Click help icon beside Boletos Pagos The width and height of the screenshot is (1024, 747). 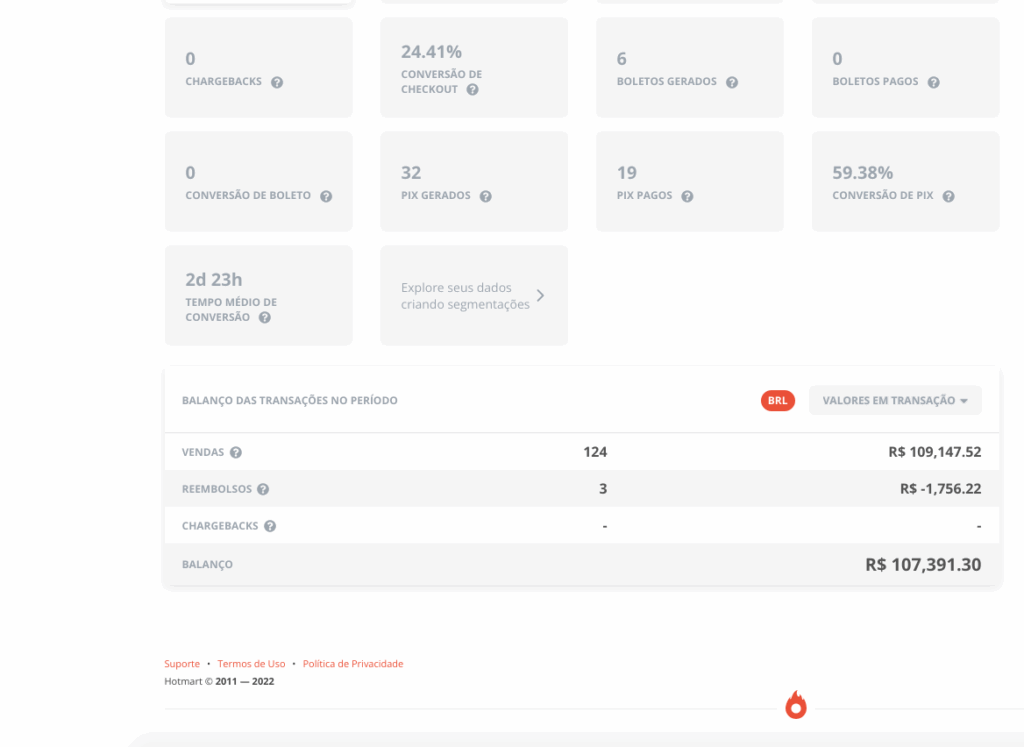point(933,82)
